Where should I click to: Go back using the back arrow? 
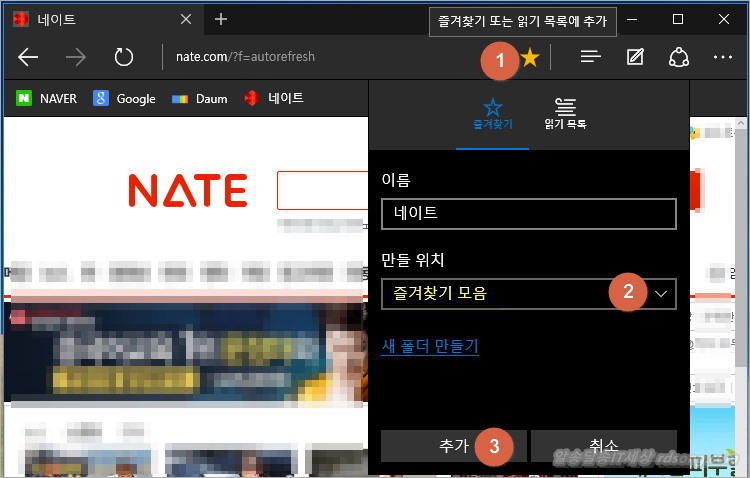point(28,57)
